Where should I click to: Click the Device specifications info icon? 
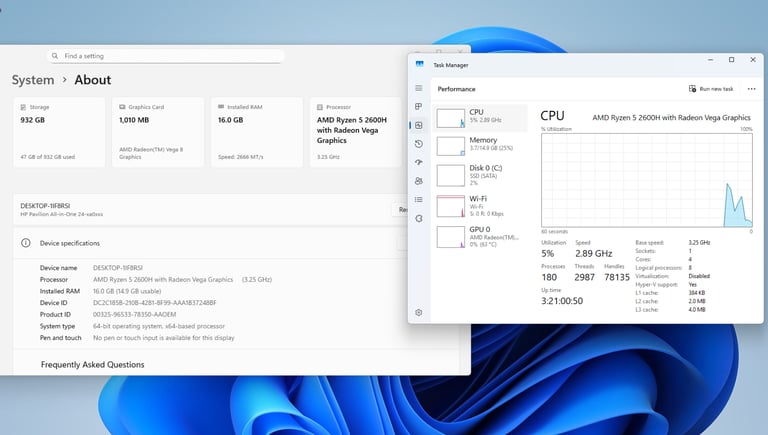[x=25, y=243]
